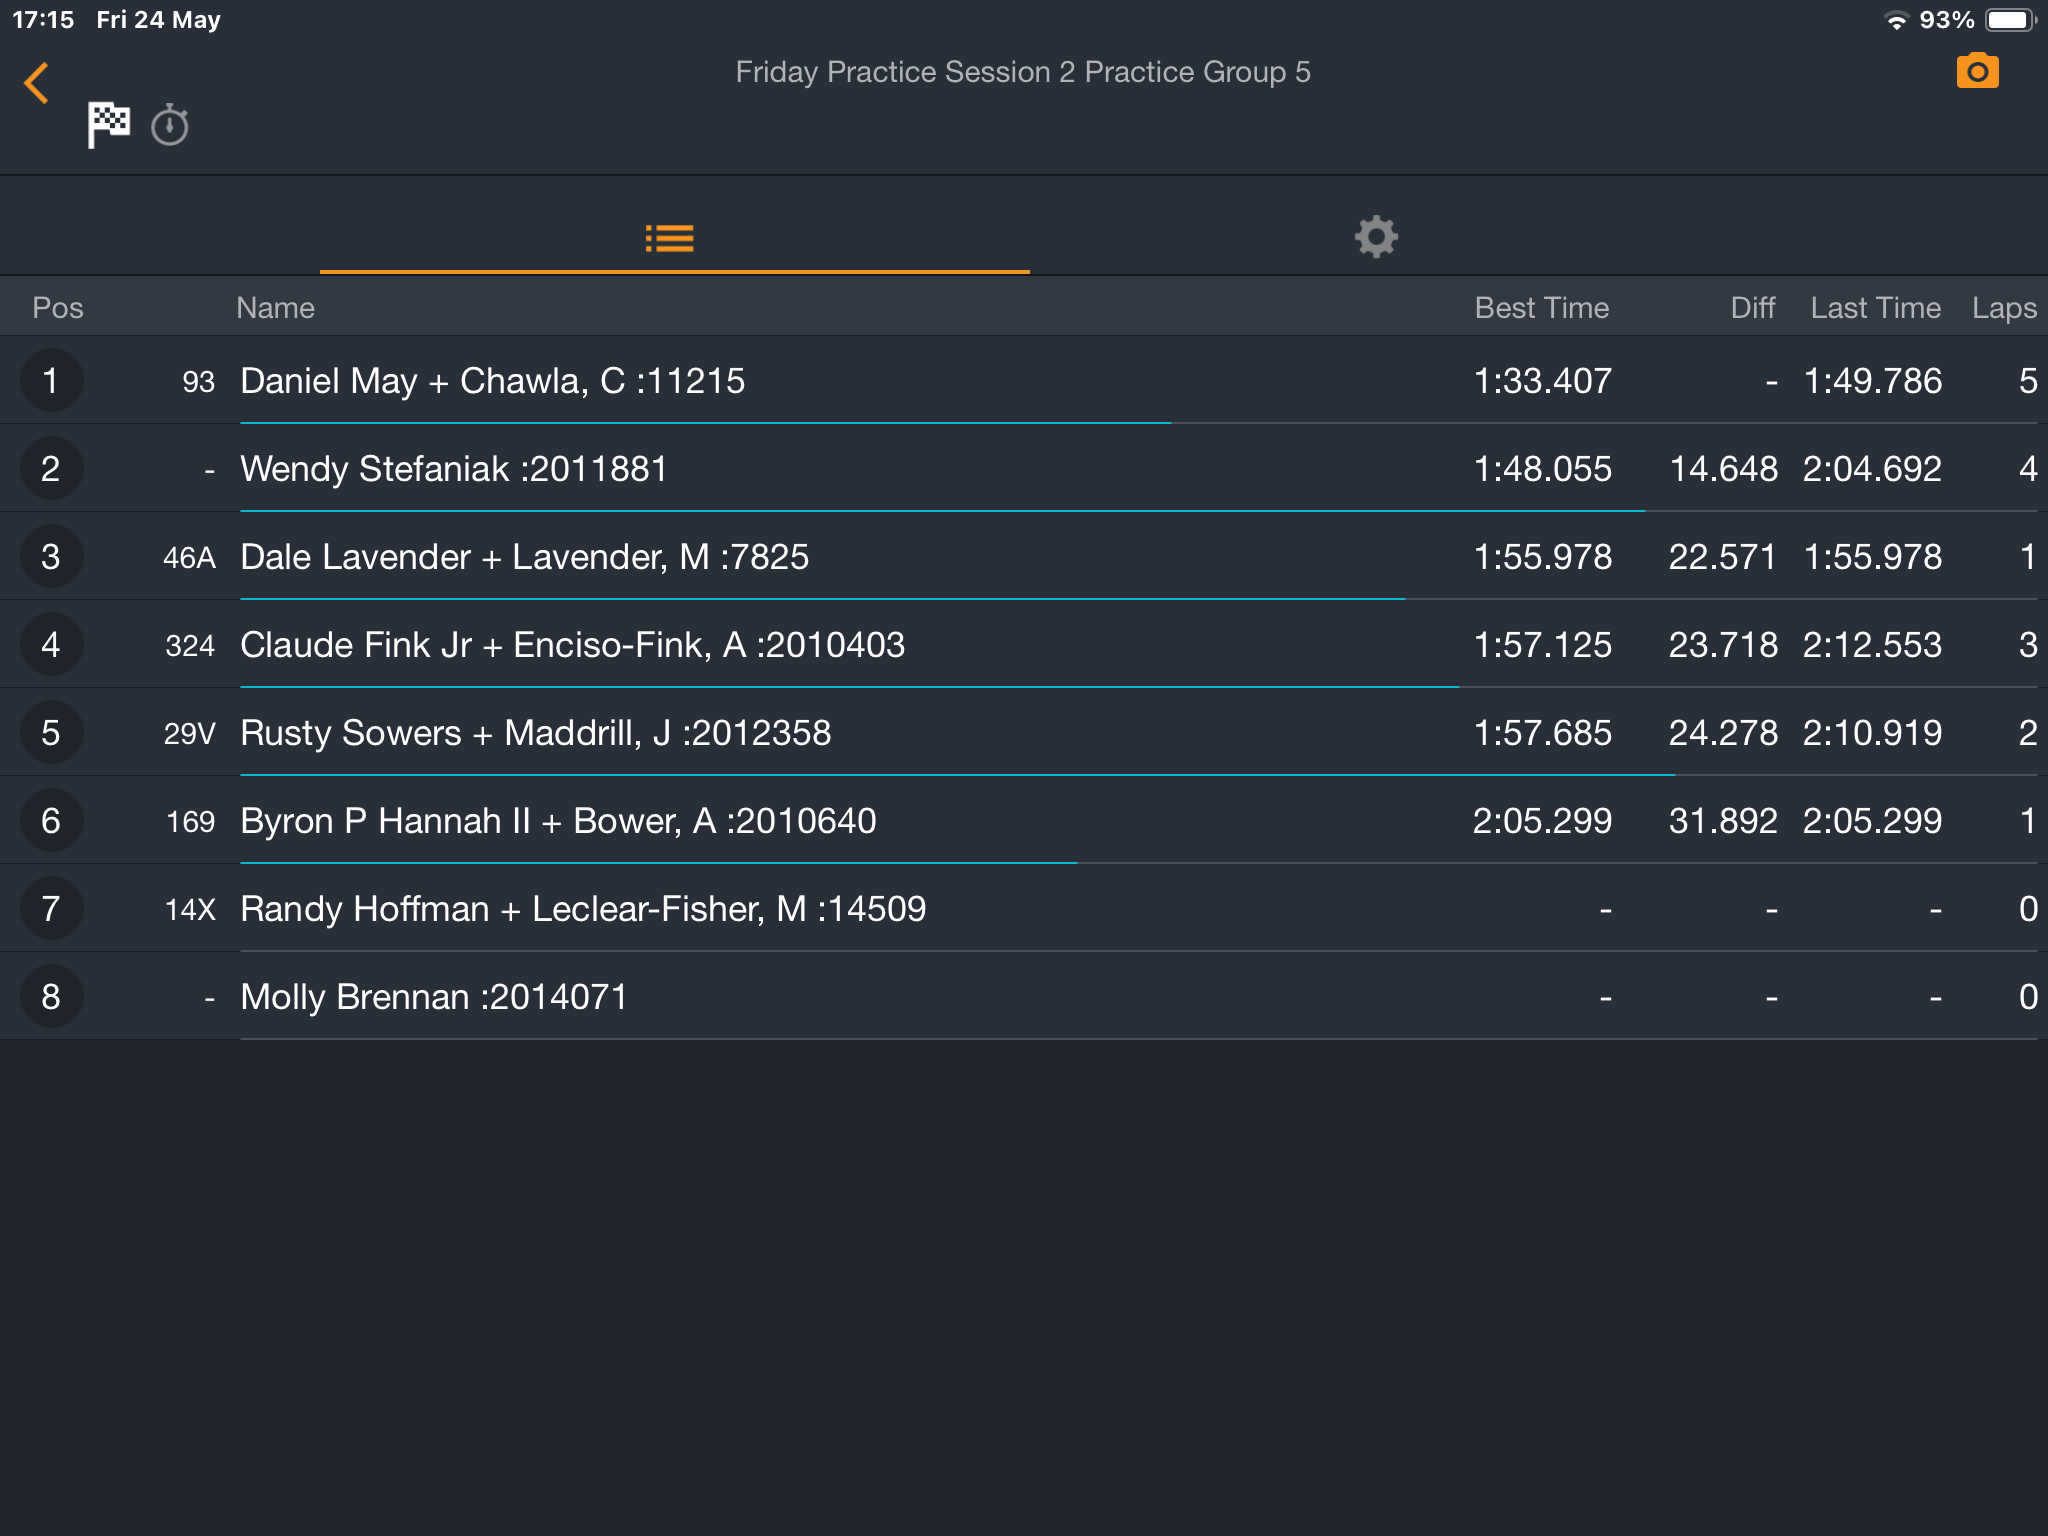
Task: Open Randy Hoffman + Leclear-Fisher row
Action: (1024, 908)
